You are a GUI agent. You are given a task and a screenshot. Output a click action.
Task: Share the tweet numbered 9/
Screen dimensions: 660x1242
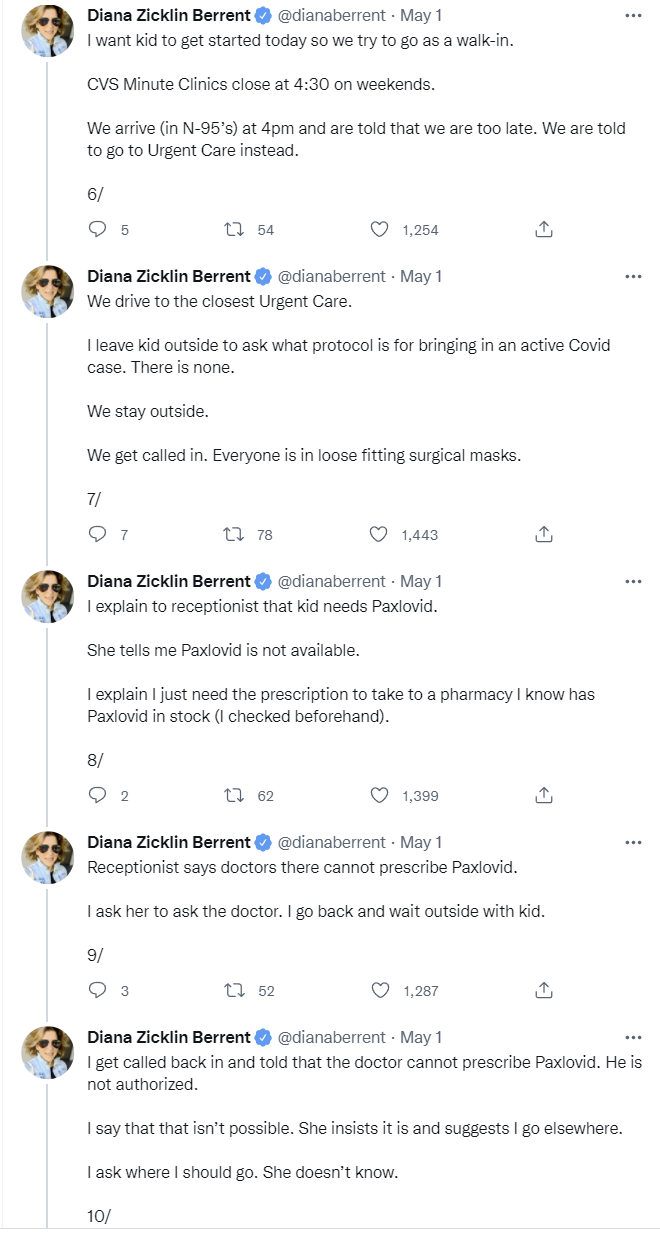coord(544,991)
